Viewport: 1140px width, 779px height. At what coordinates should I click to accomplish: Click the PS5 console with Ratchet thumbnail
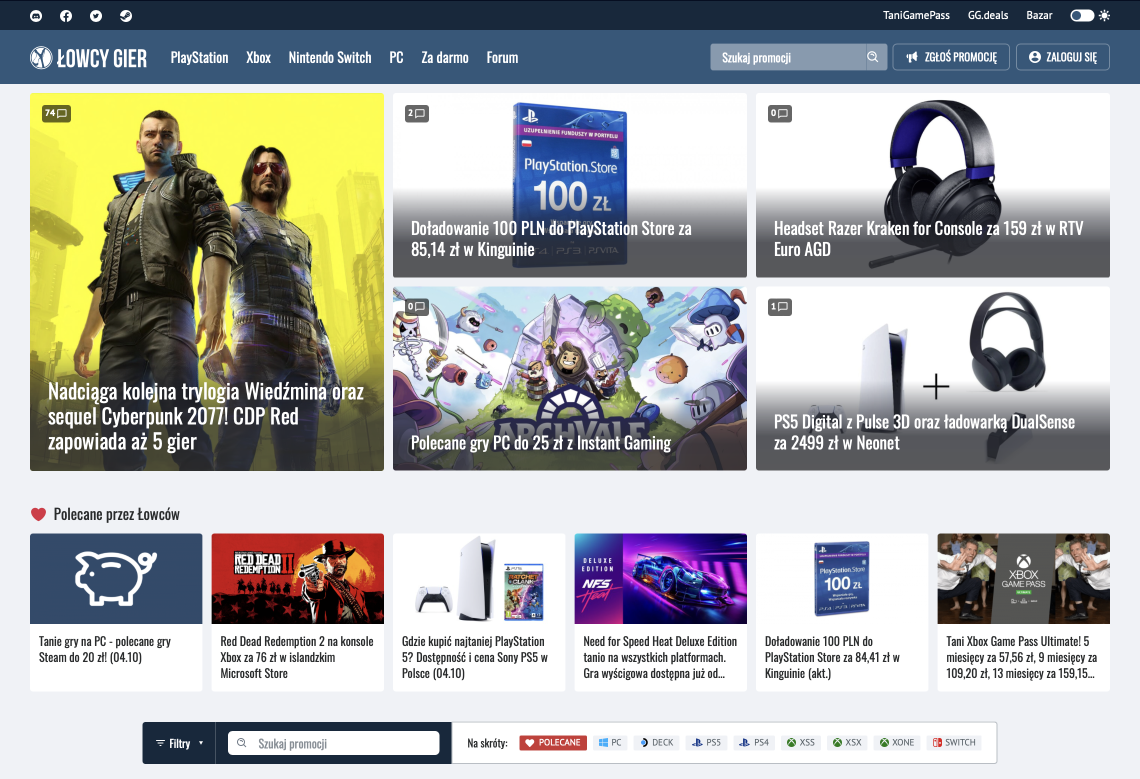click(479, 578)
